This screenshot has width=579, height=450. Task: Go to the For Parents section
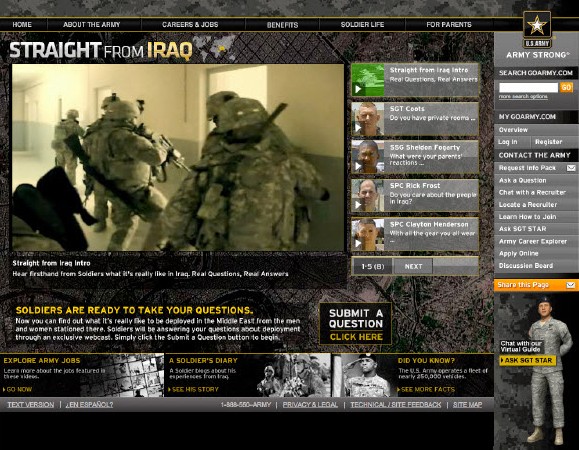pyautogui.click(x=449, y=25)
